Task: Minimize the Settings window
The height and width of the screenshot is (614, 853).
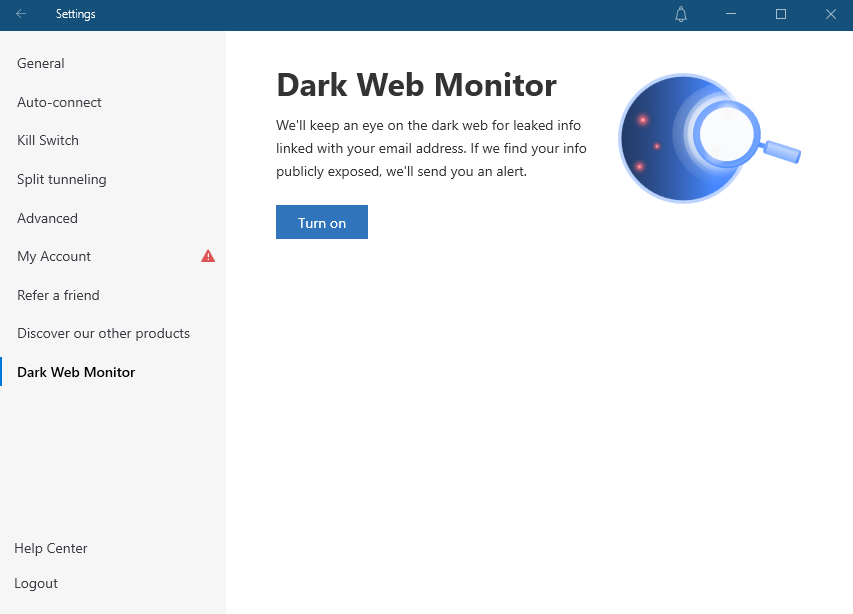Action: [x=731, y=14]
